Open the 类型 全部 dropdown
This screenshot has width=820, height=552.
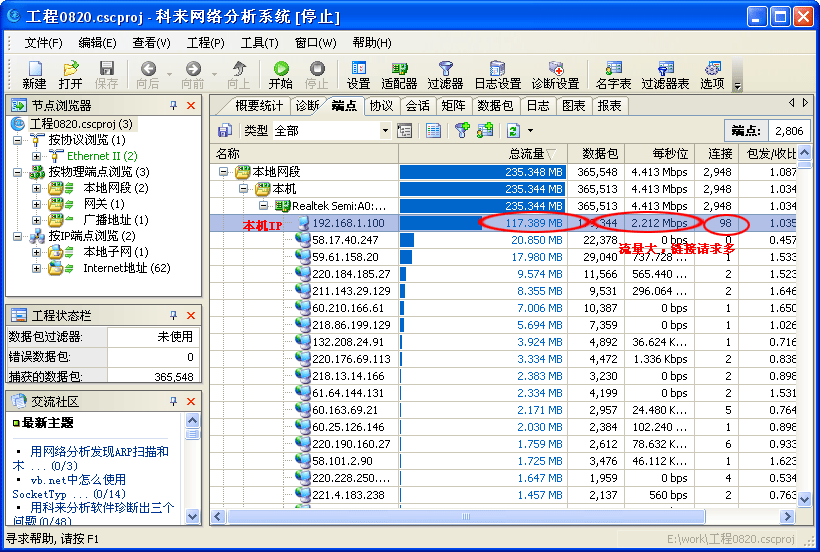(385, 131)
